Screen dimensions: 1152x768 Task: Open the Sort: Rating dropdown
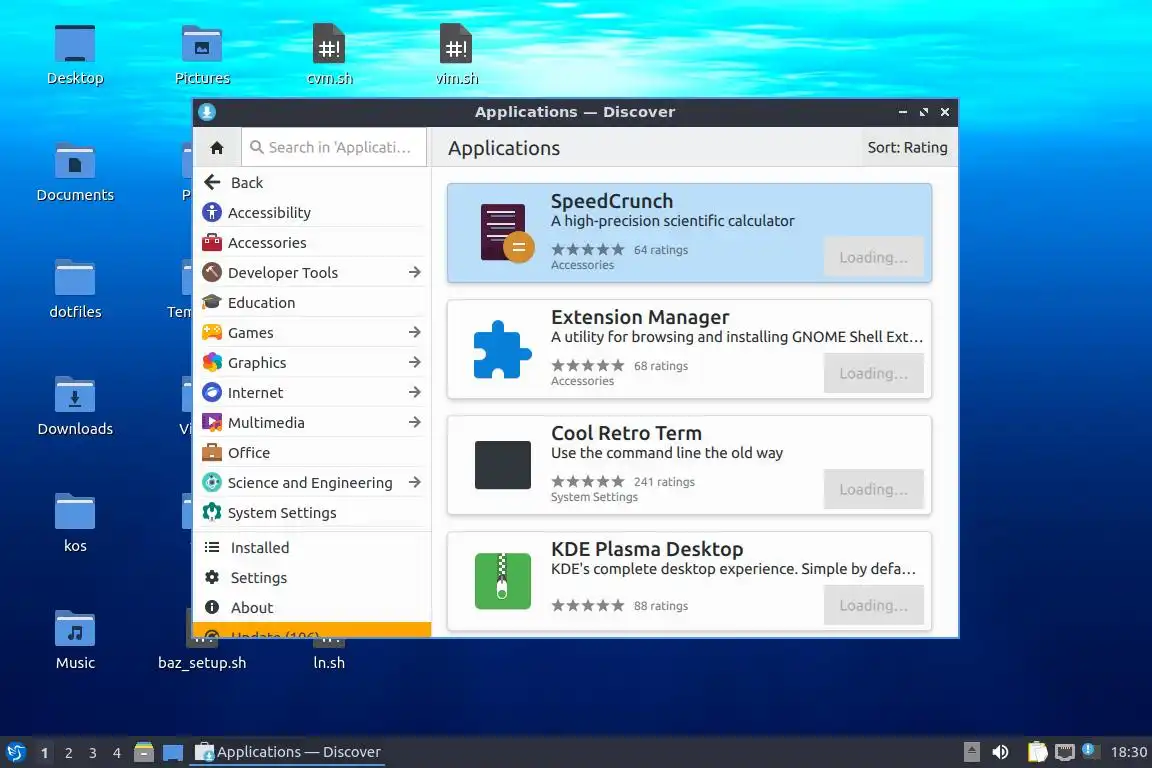point(907,148)
